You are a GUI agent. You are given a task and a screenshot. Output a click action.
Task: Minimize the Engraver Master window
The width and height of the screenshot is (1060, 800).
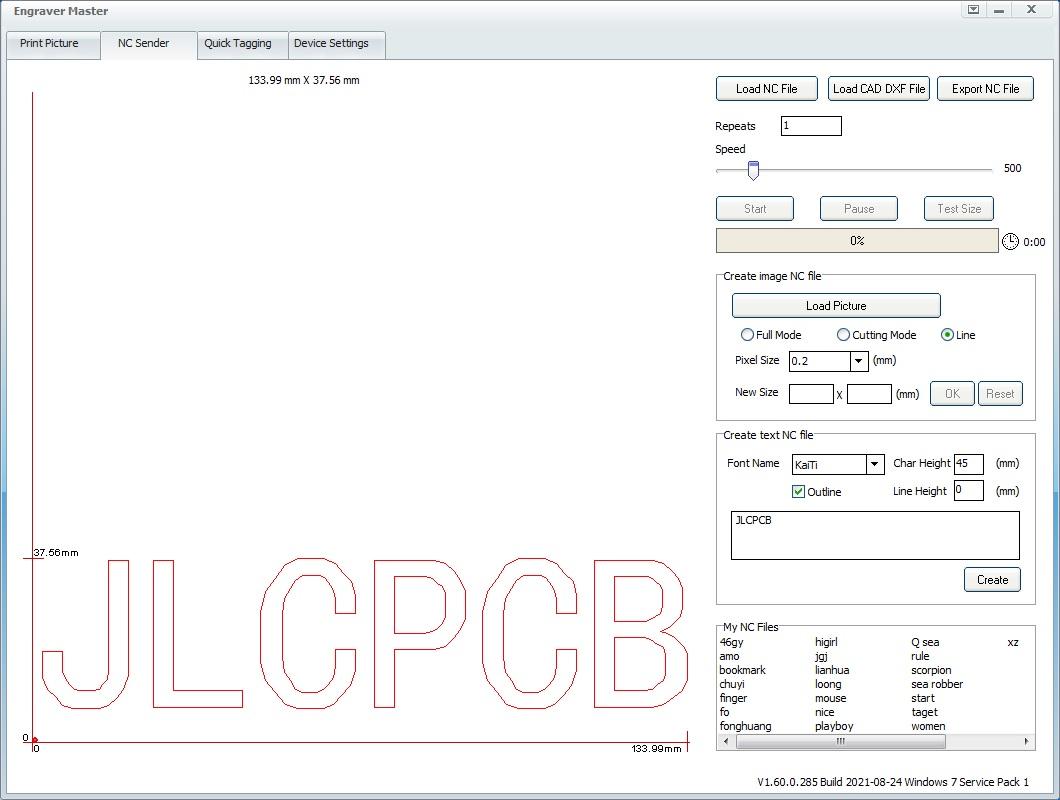pos(998,9)
